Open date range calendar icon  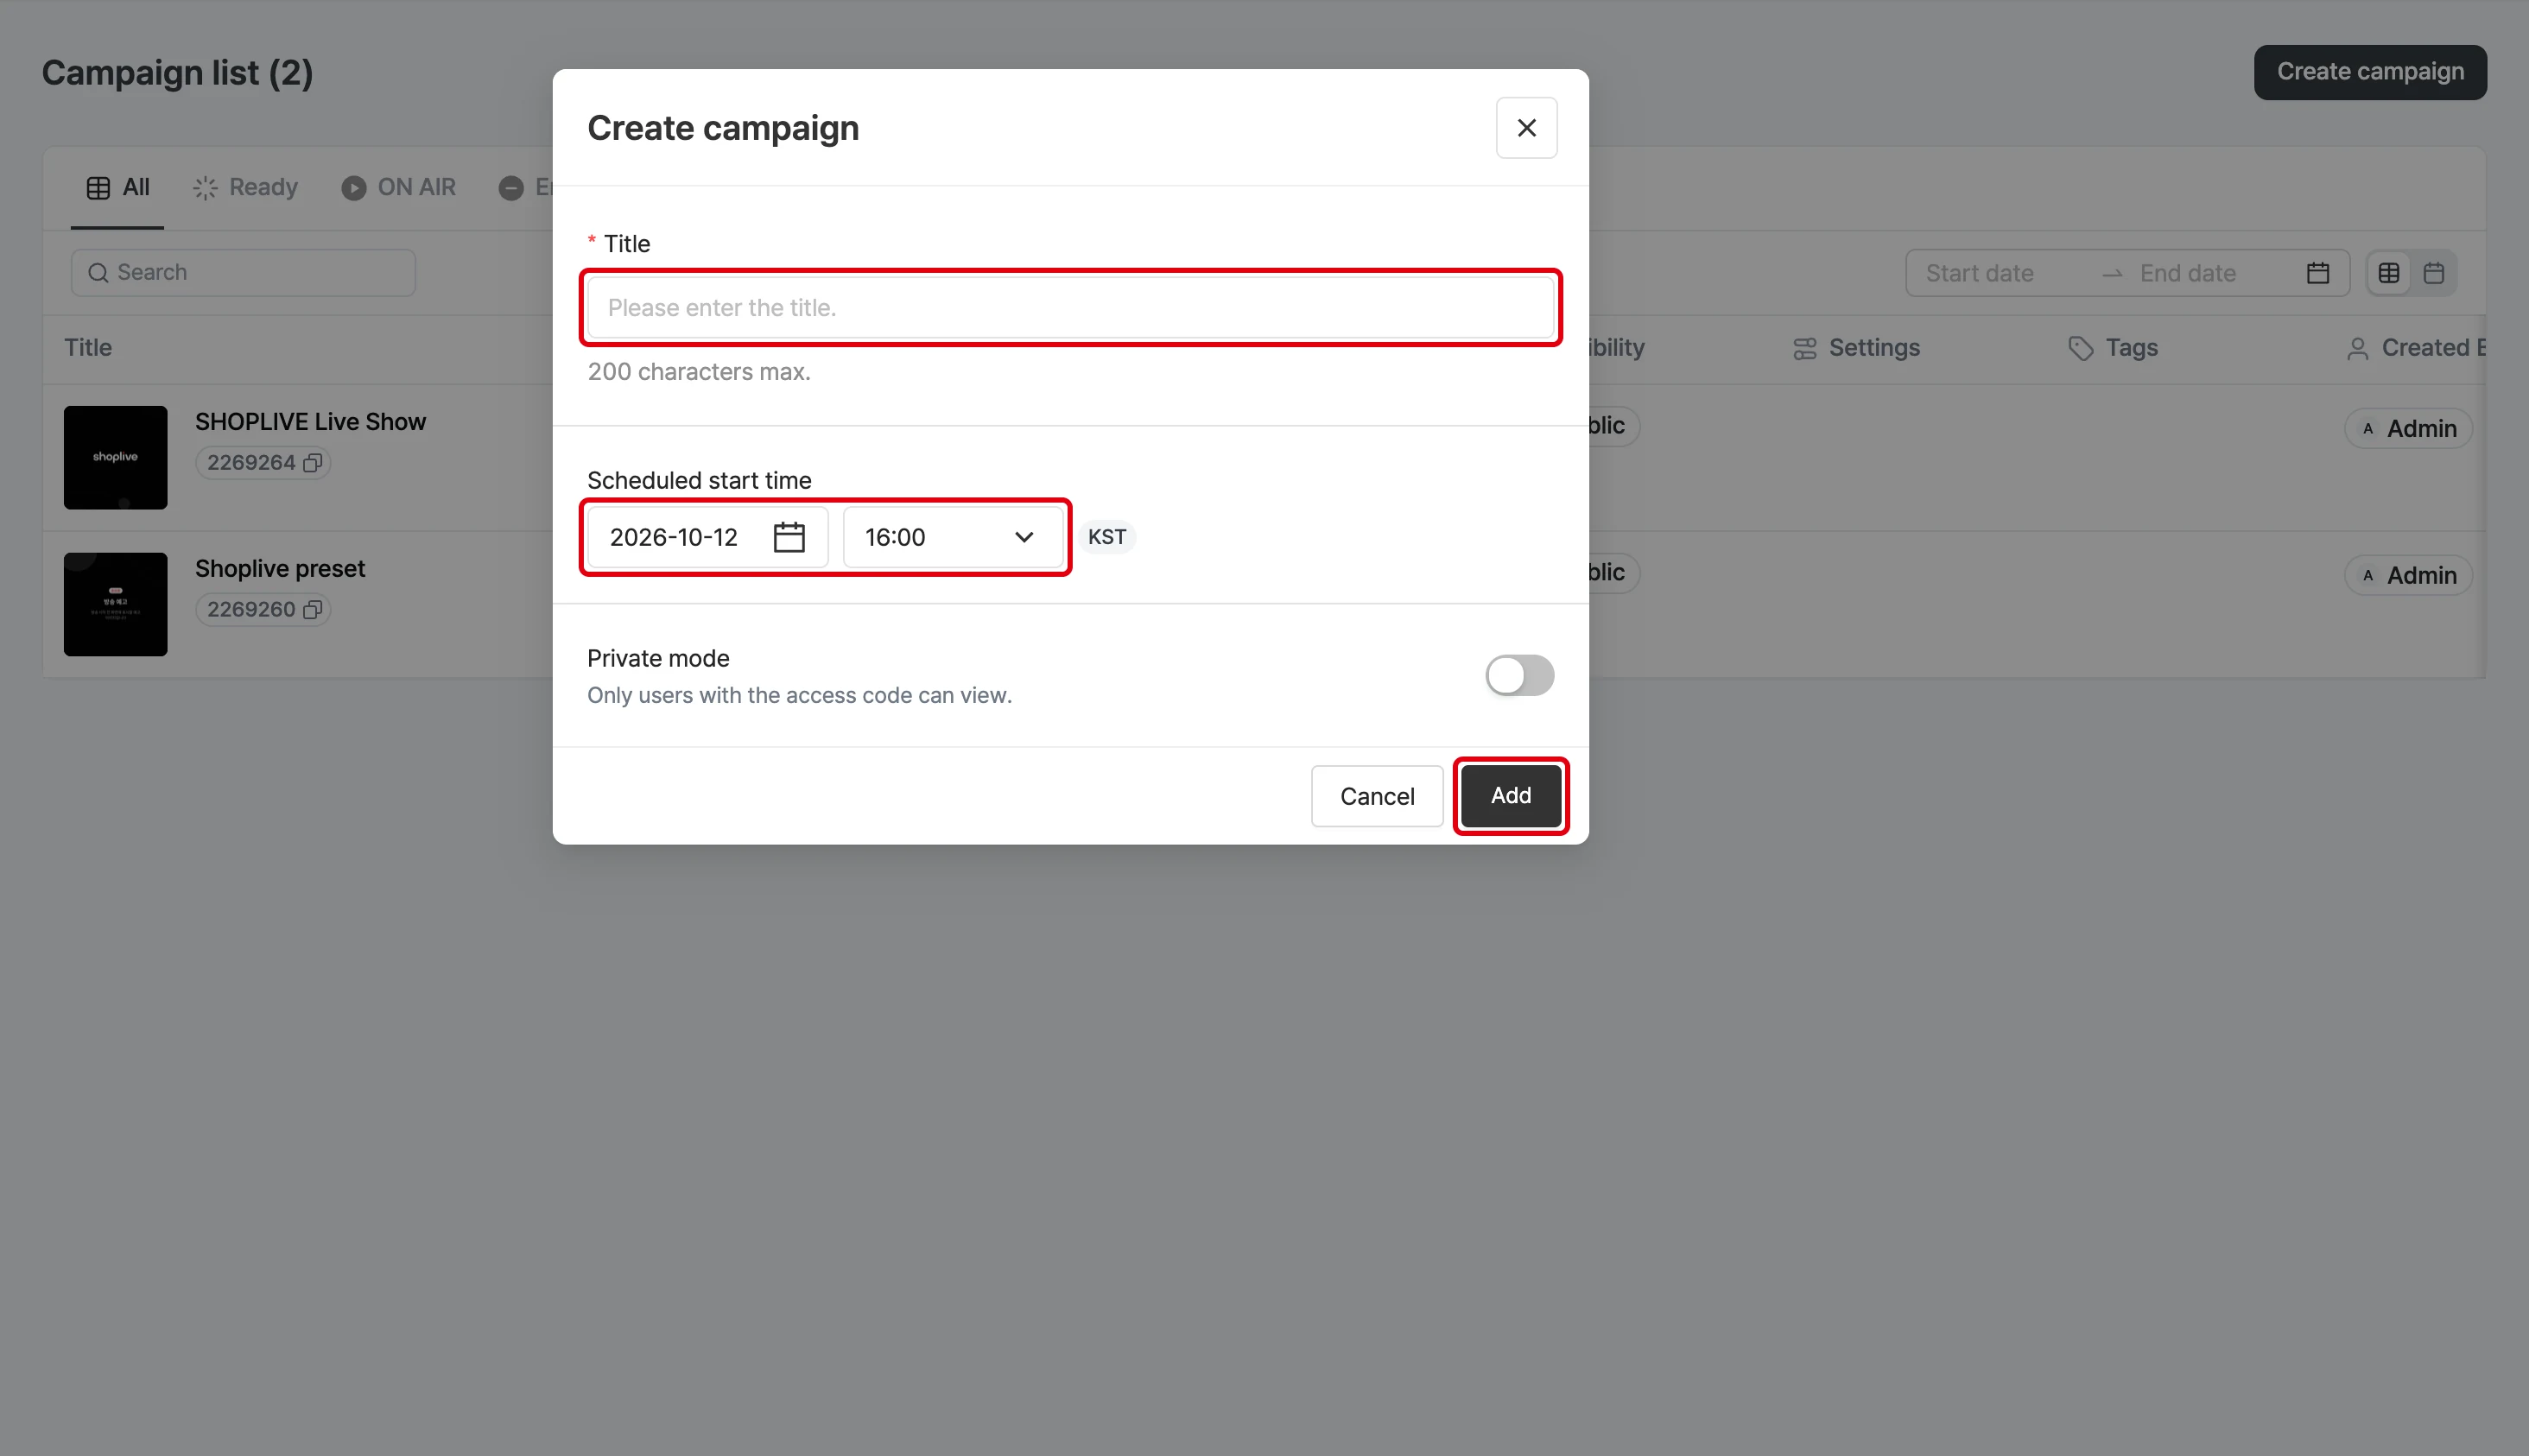(2318, 273)
